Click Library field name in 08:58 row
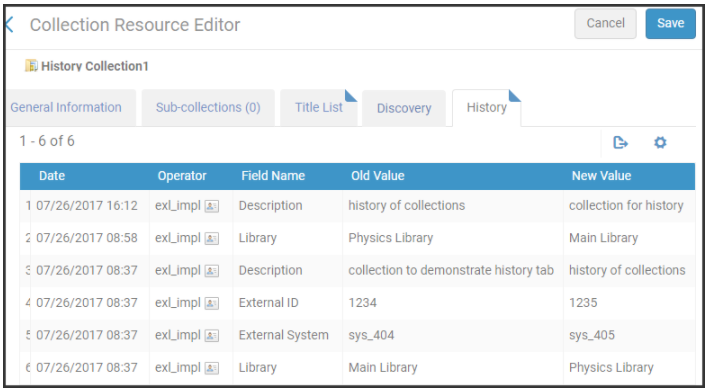The width and height of the screenshot is (715, 390). coord(258,238)
